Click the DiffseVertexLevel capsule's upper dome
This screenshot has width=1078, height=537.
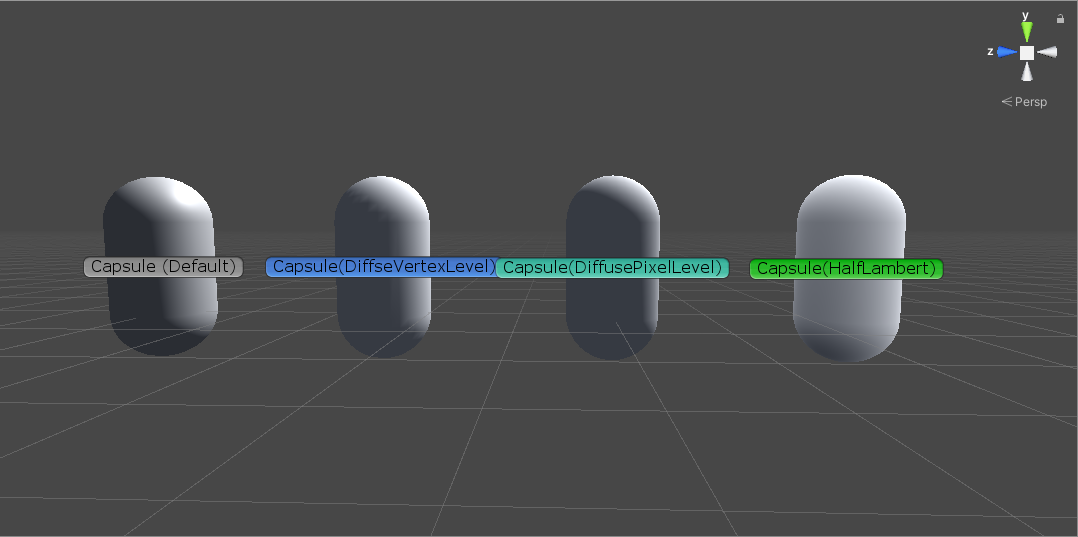382,199
